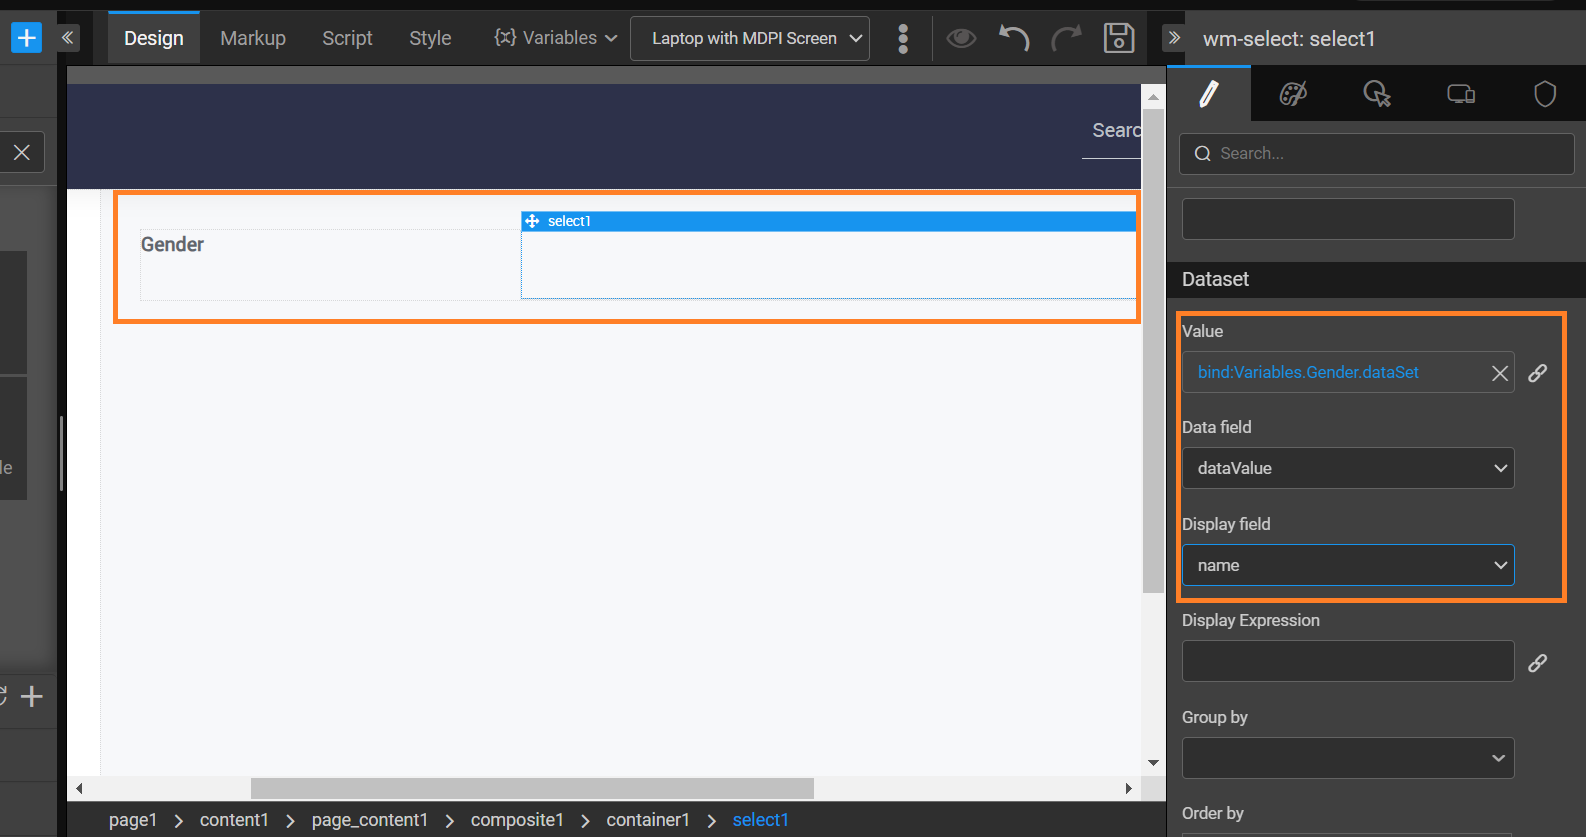1586x837 pixels.
Task: Click the bind link icon next to Value
Action: pyautogui.click(x=1538, y=373)
